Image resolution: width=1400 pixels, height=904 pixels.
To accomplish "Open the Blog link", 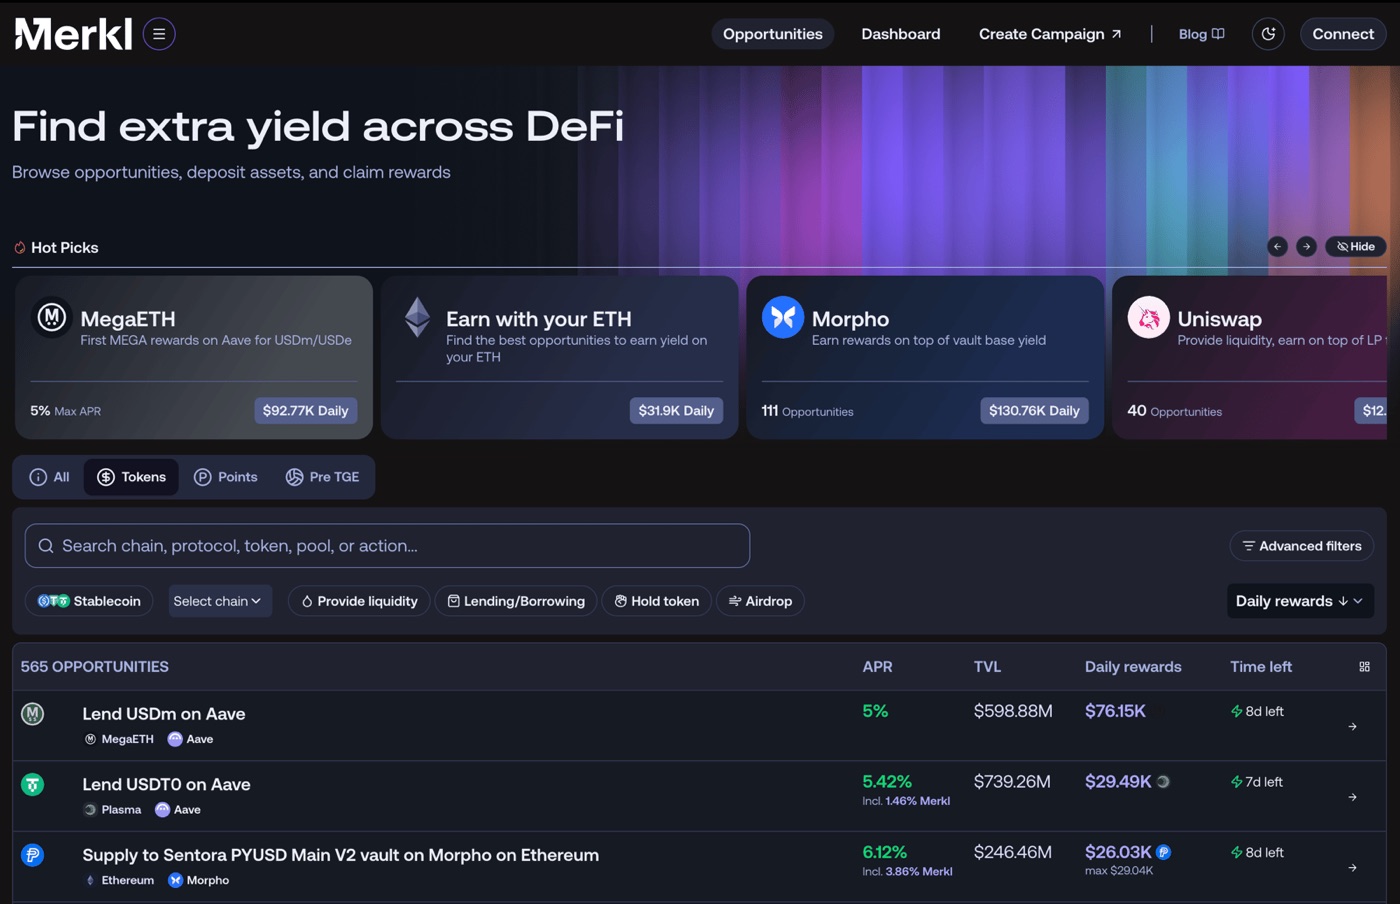I will click(1201, 34).
